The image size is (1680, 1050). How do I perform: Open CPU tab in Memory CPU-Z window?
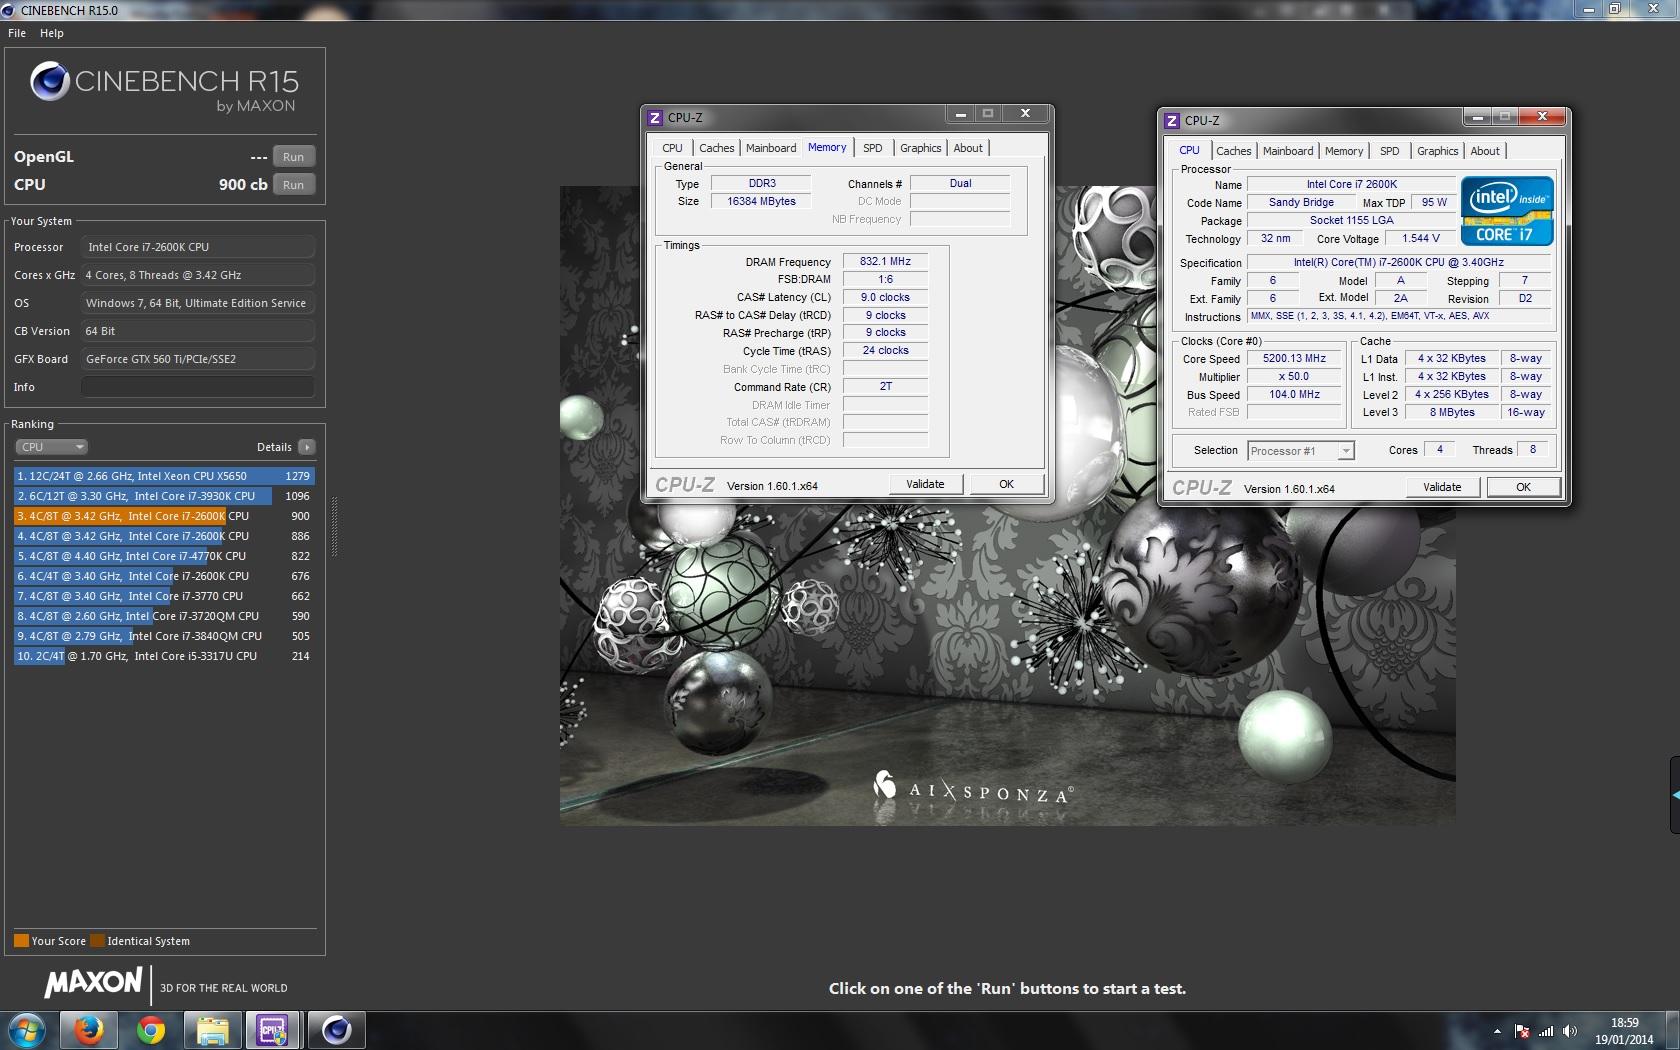(x=672, y=148)
